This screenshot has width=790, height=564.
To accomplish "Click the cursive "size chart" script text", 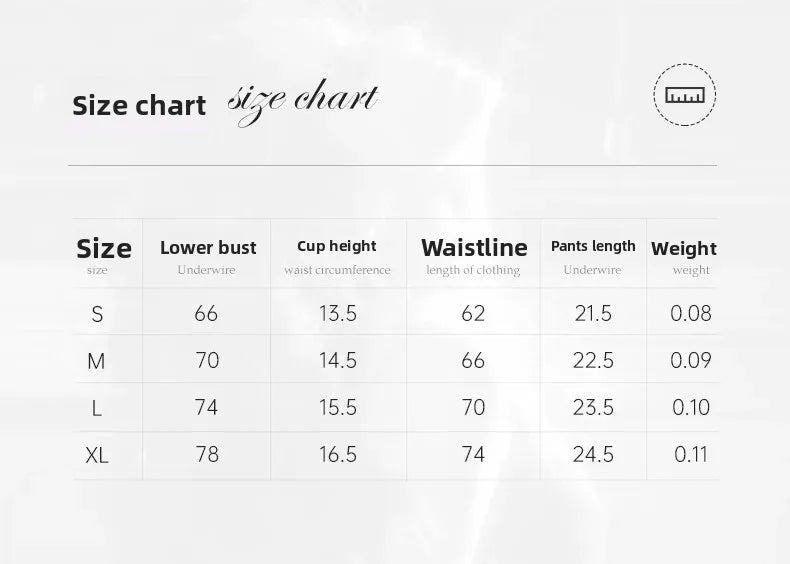I will coord(303,101).
